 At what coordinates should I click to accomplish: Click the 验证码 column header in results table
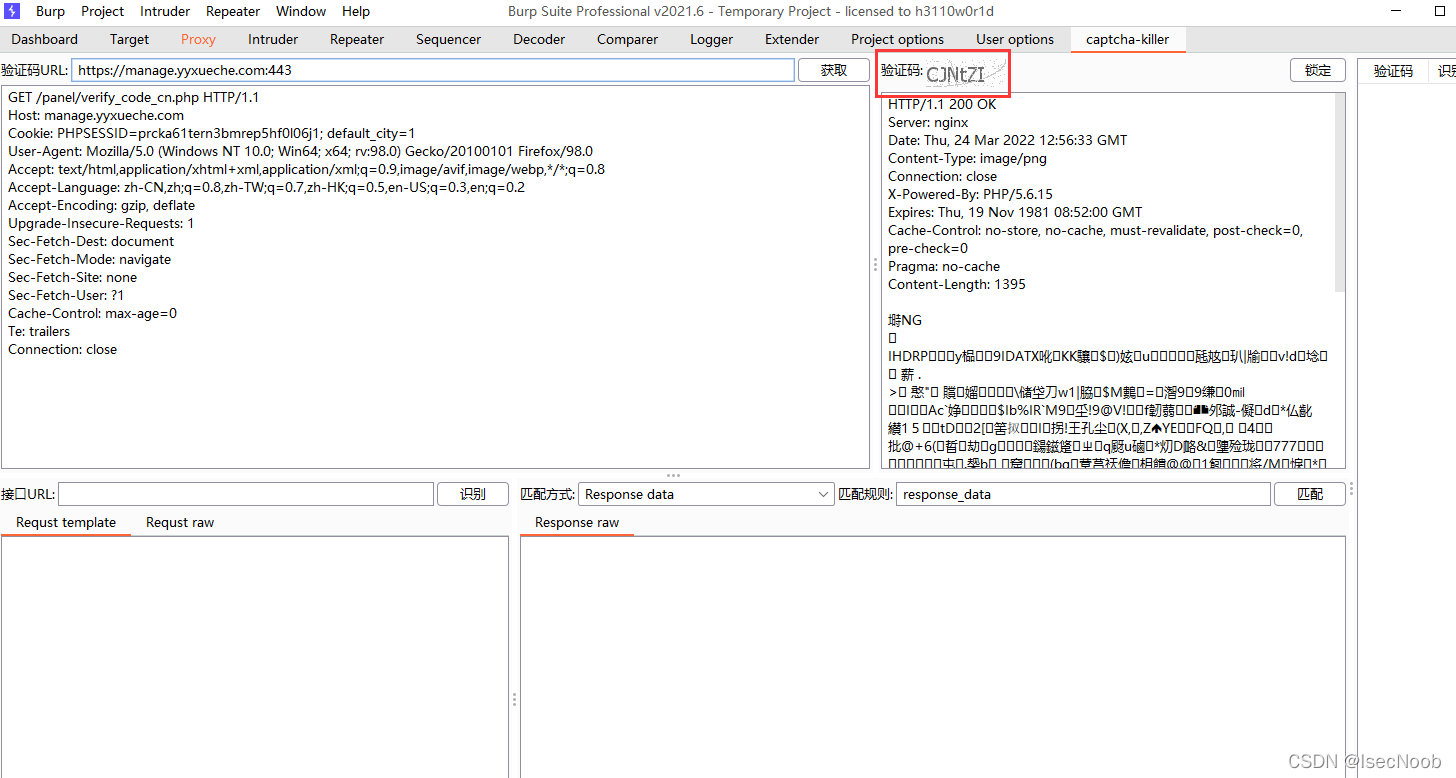pyautogui.click(x=1393, y=71)
